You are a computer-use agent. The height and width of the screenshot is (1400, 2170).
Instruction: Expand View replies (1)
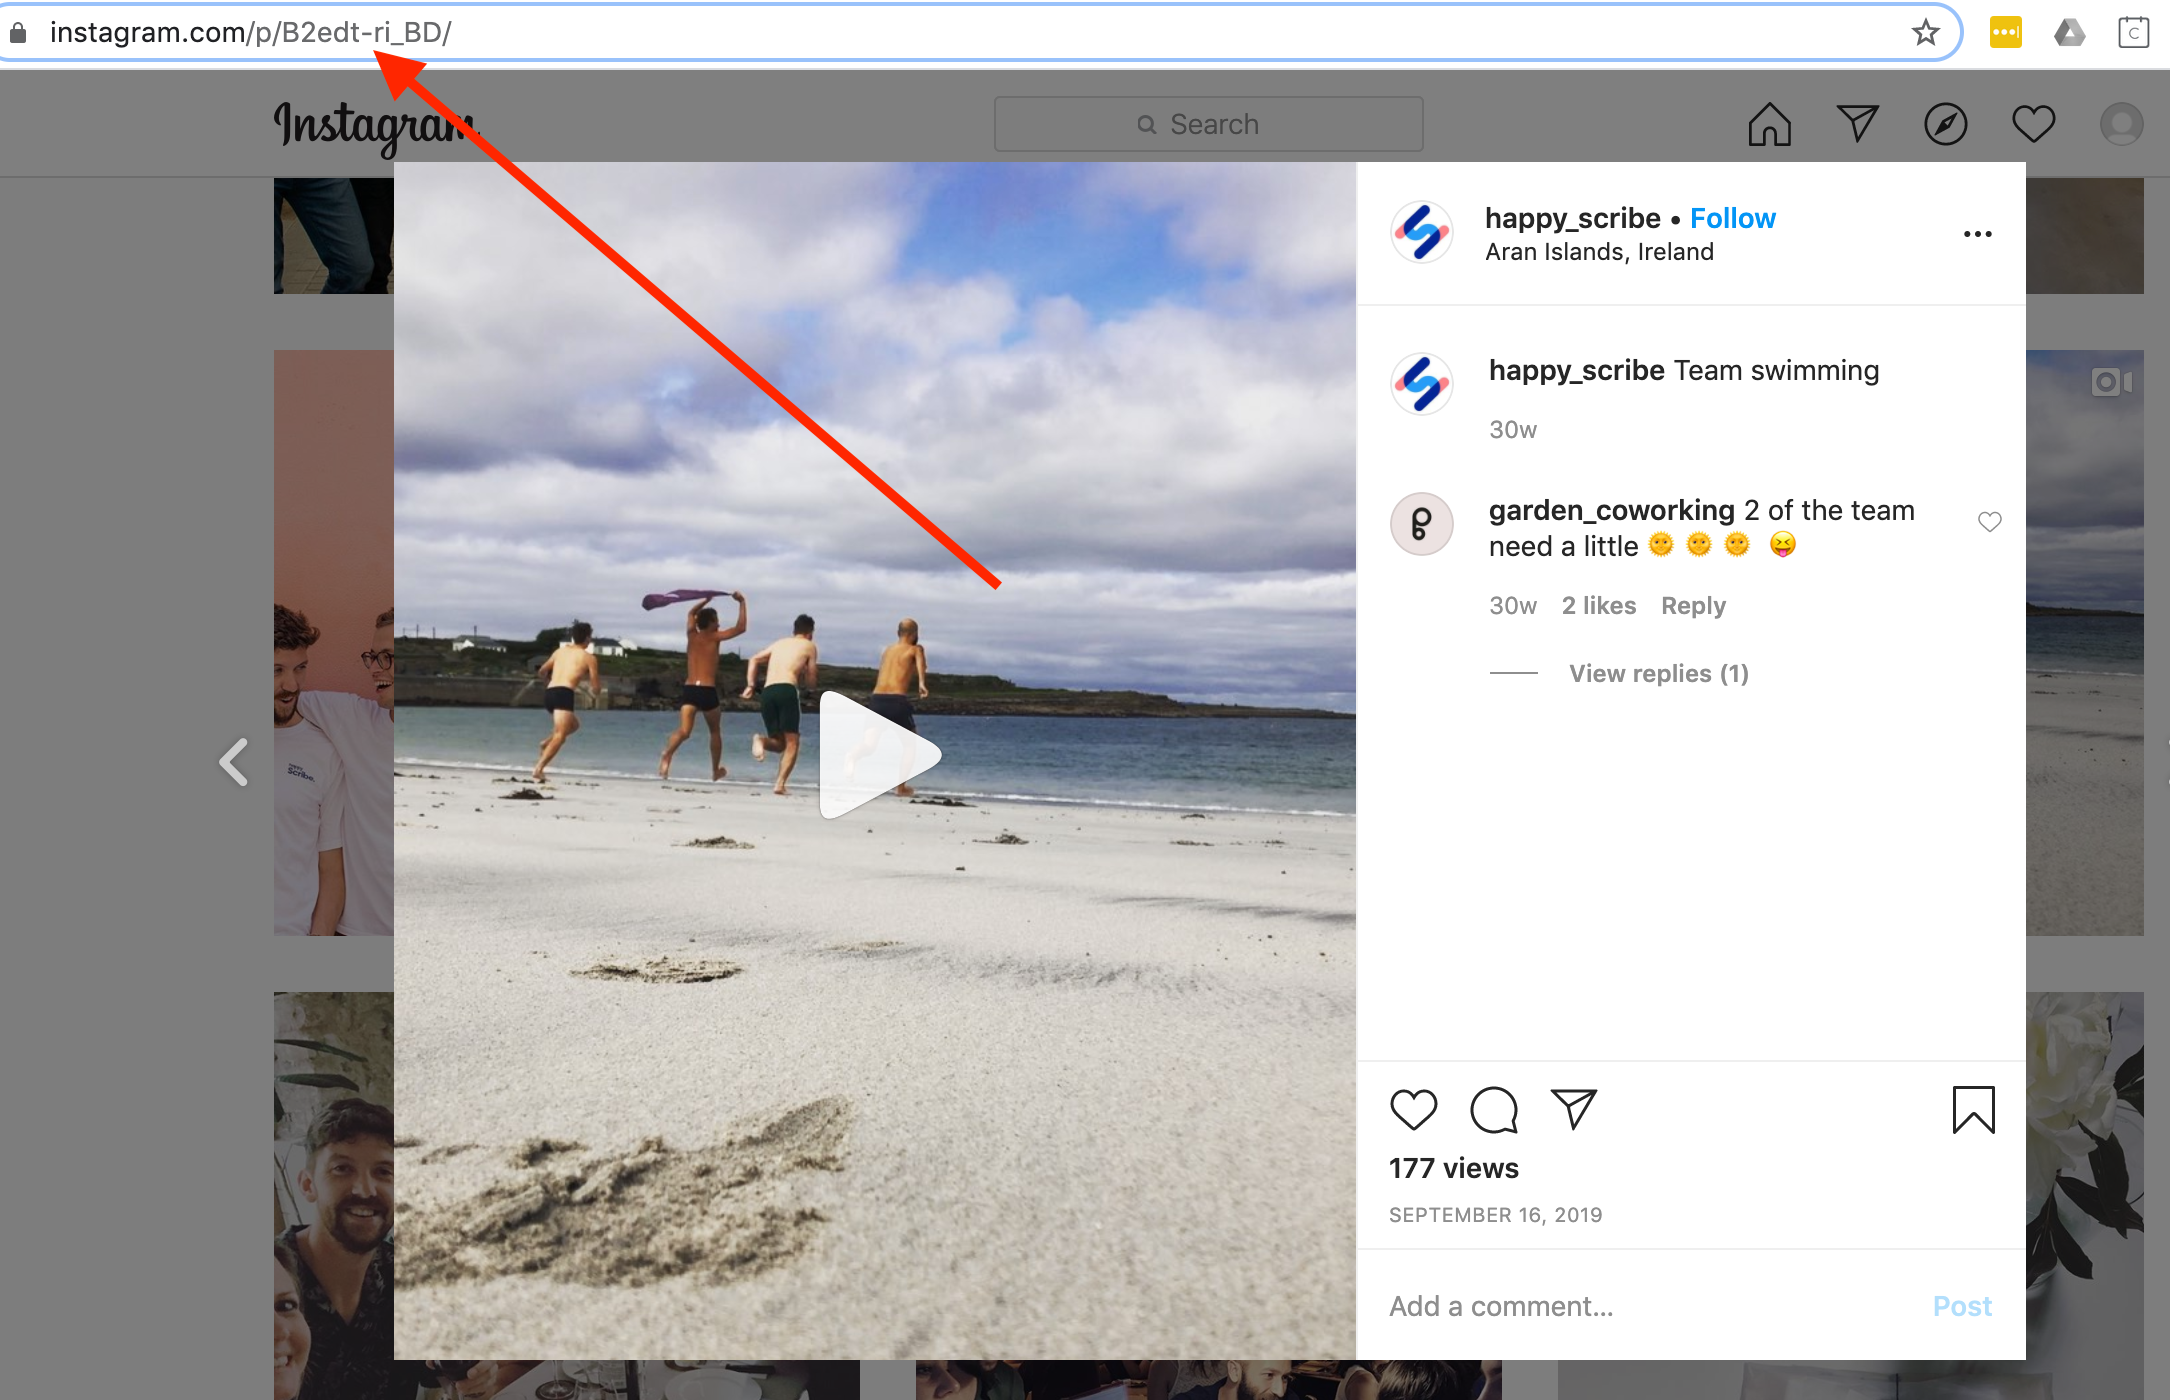1658,674
